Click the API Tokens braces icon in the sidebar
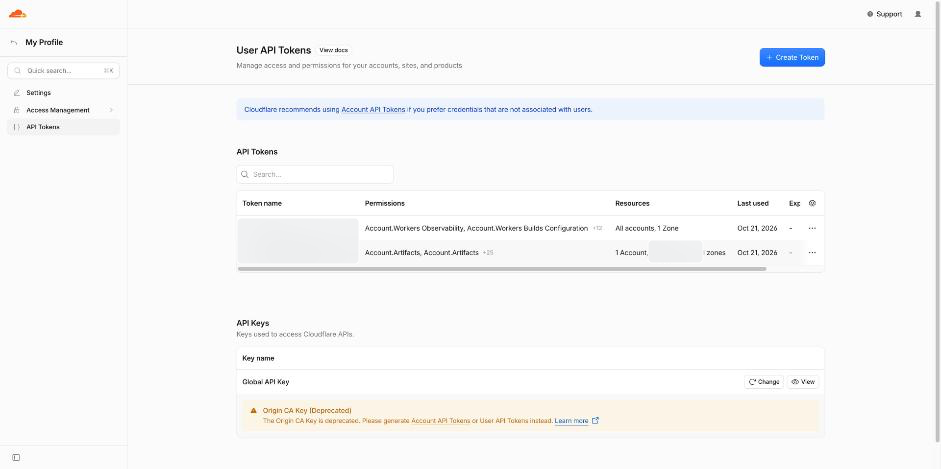Screen dimensions: 941x469 (x=16, y=127)
